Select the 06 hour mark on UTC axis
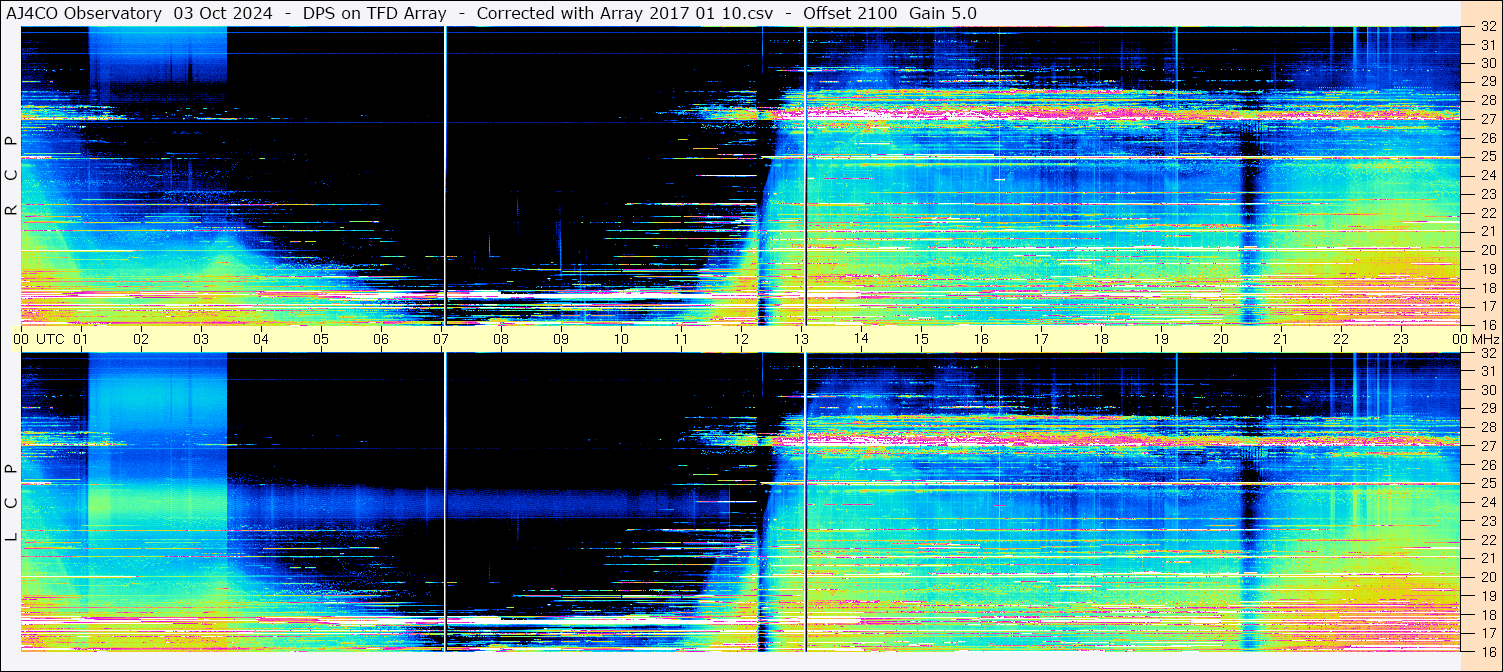Viewport: 1503px width, 672px height. point(381,339)
